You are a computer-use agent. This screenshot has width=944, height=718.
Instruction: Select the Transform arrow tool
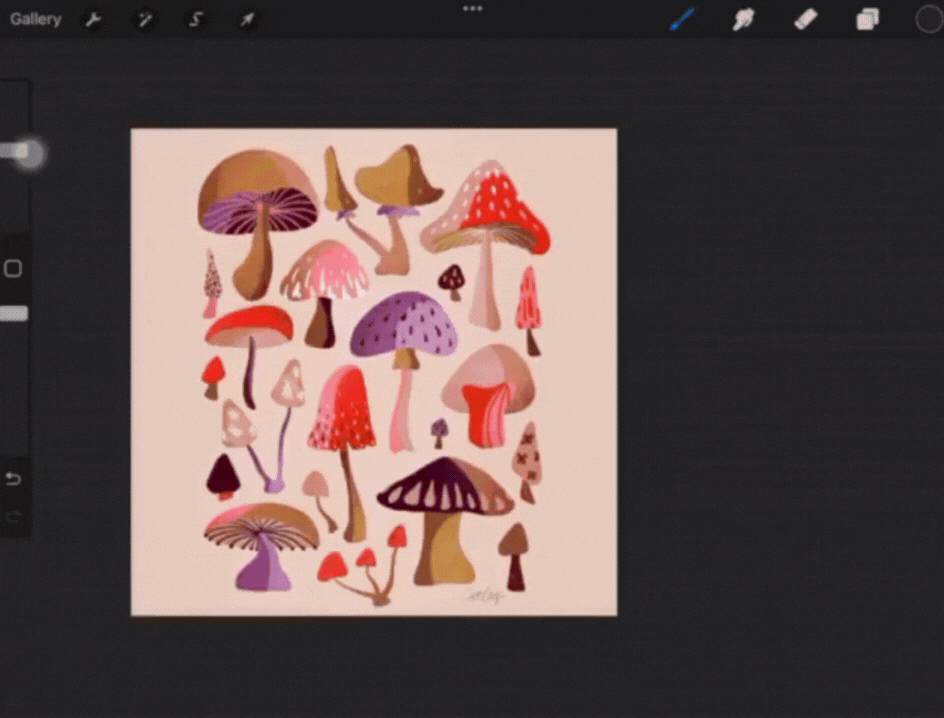247,19
